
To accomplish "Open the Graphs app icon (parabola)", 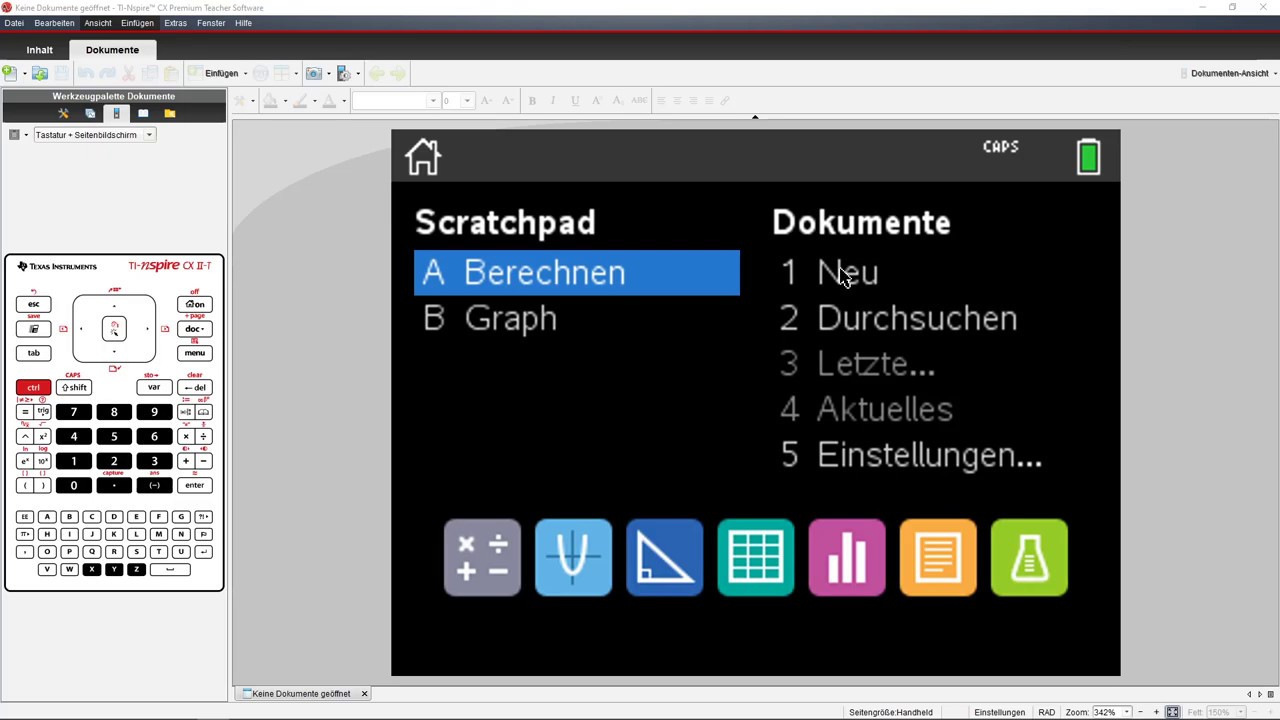I will 573,558.
